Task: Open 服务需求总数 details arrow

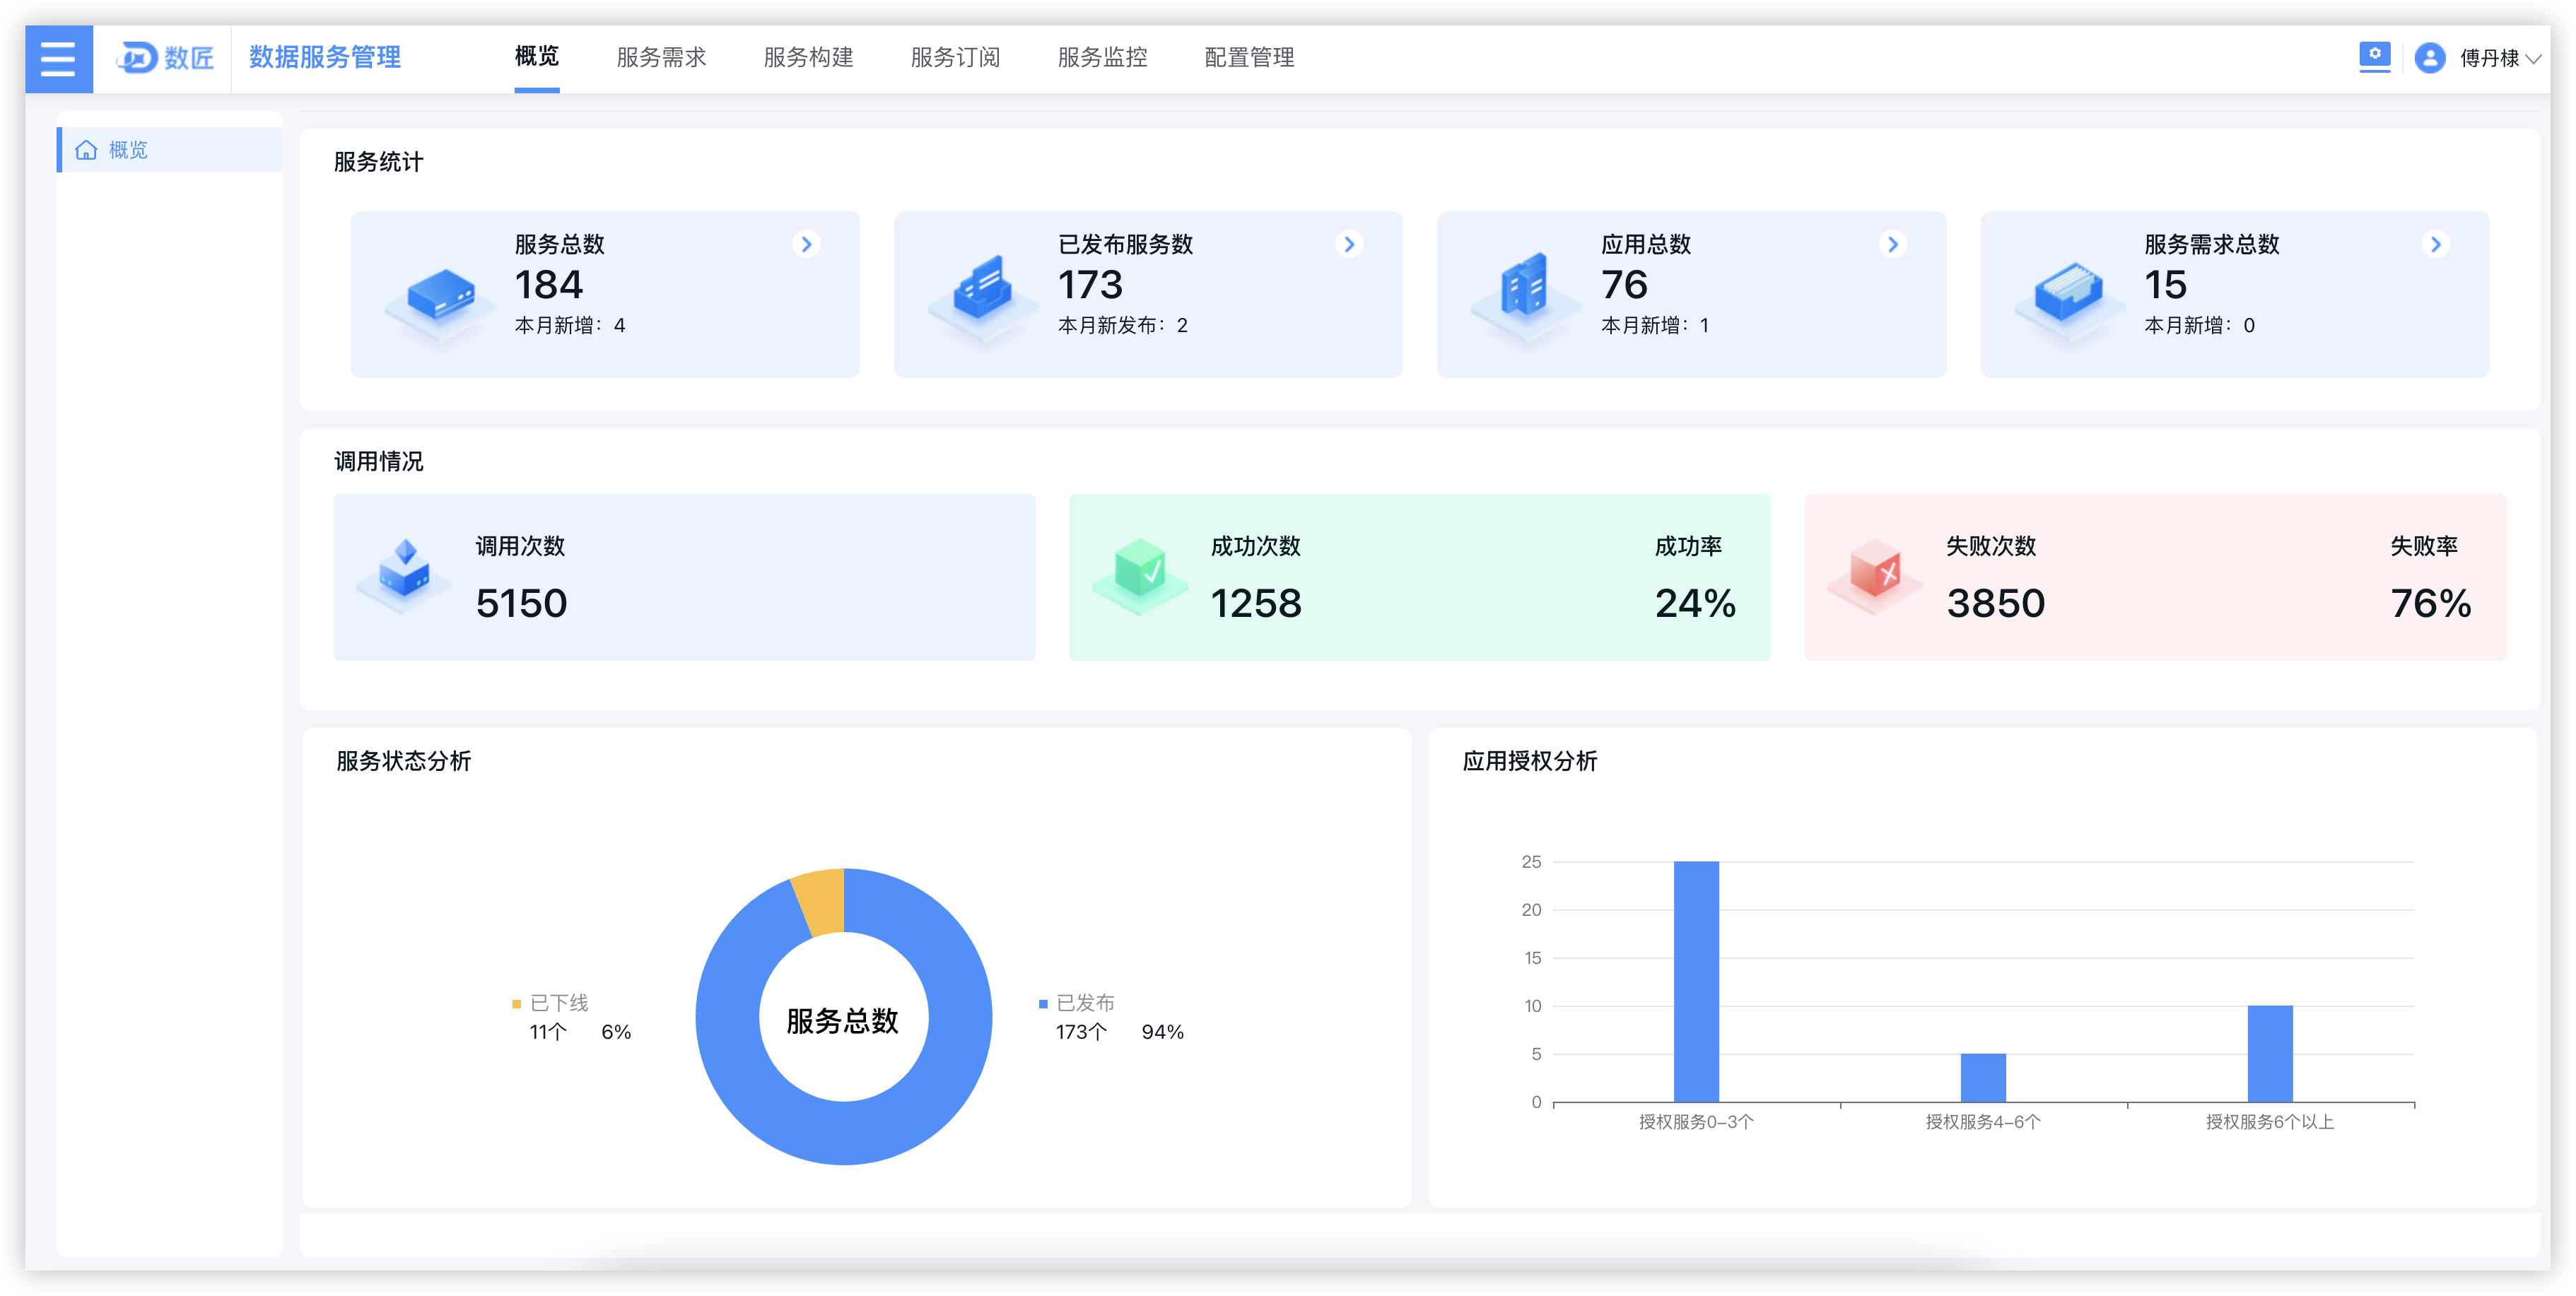Action: (x=2436, y=244)
